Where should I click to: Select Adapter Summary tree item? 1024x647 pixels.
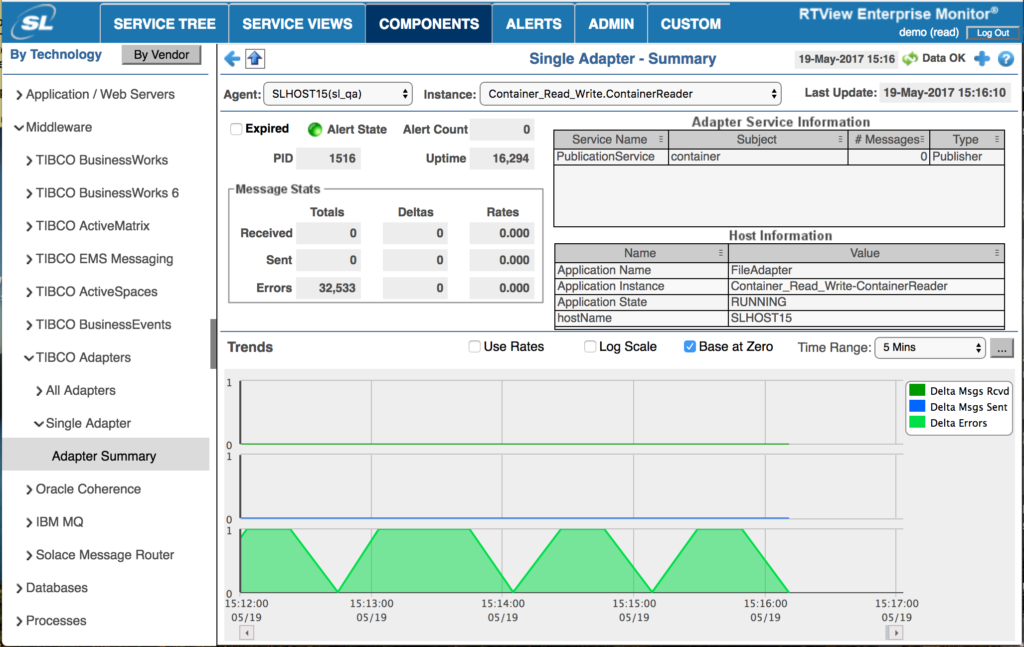[x=105, y=456]
